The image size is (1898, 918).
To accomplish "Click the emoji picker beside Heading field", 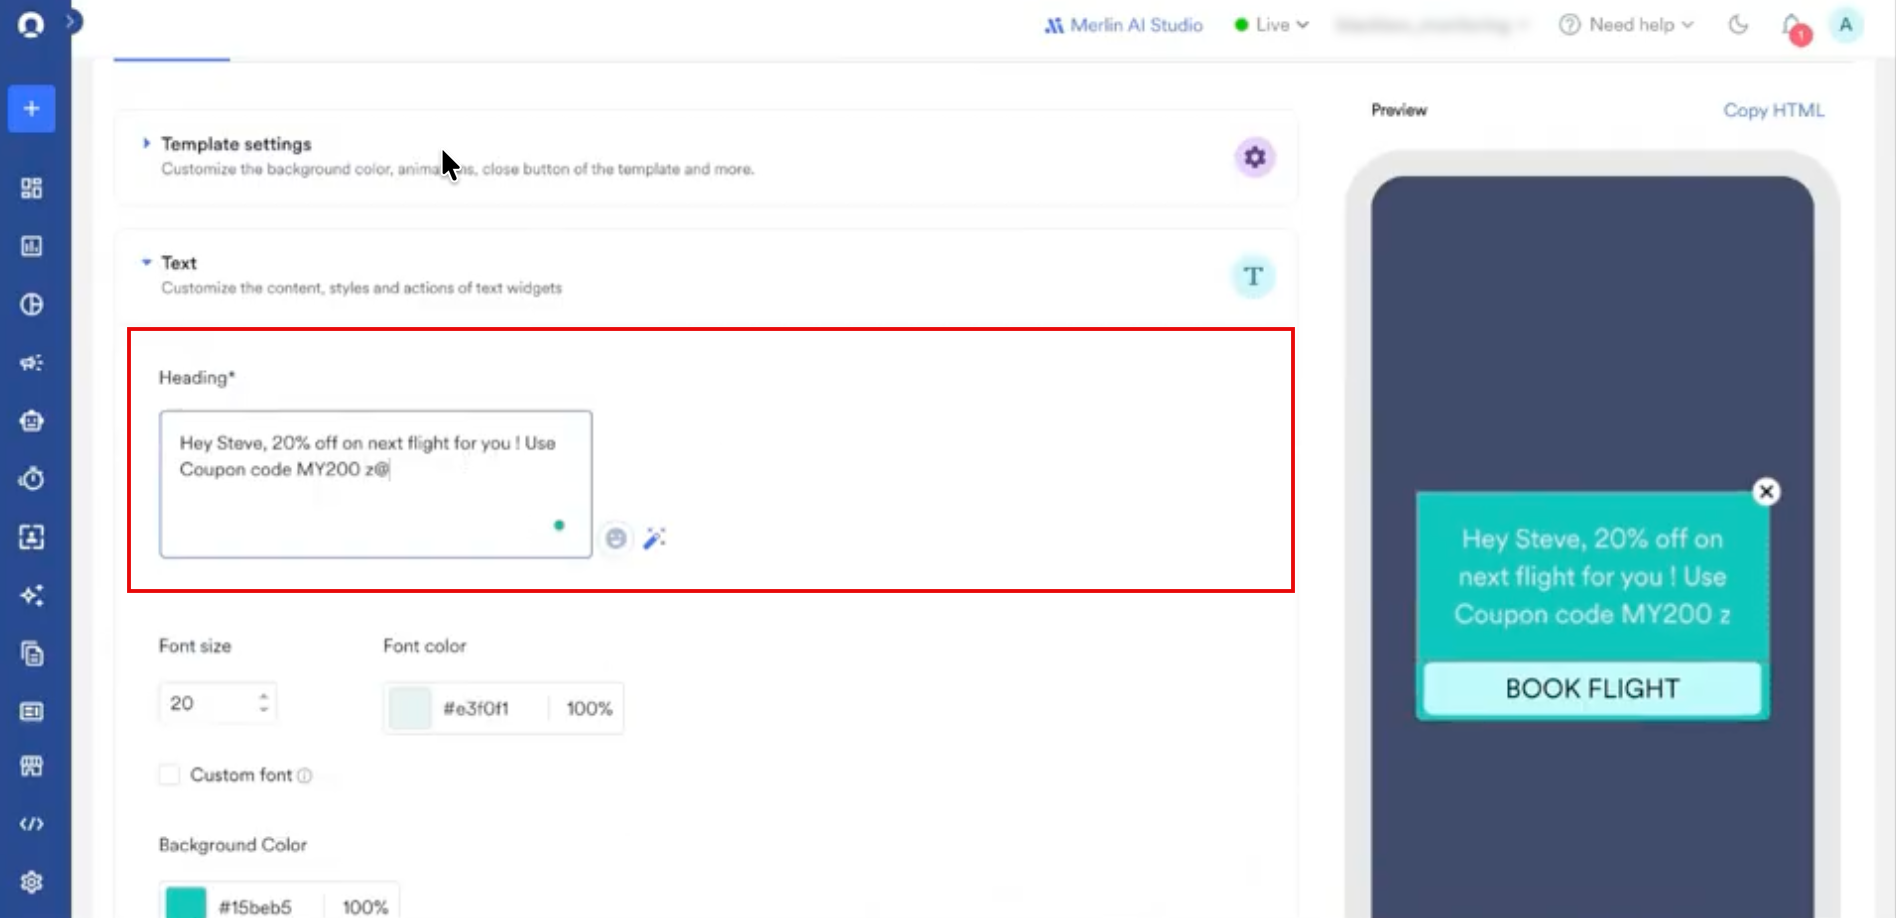I will click(616, 538).
